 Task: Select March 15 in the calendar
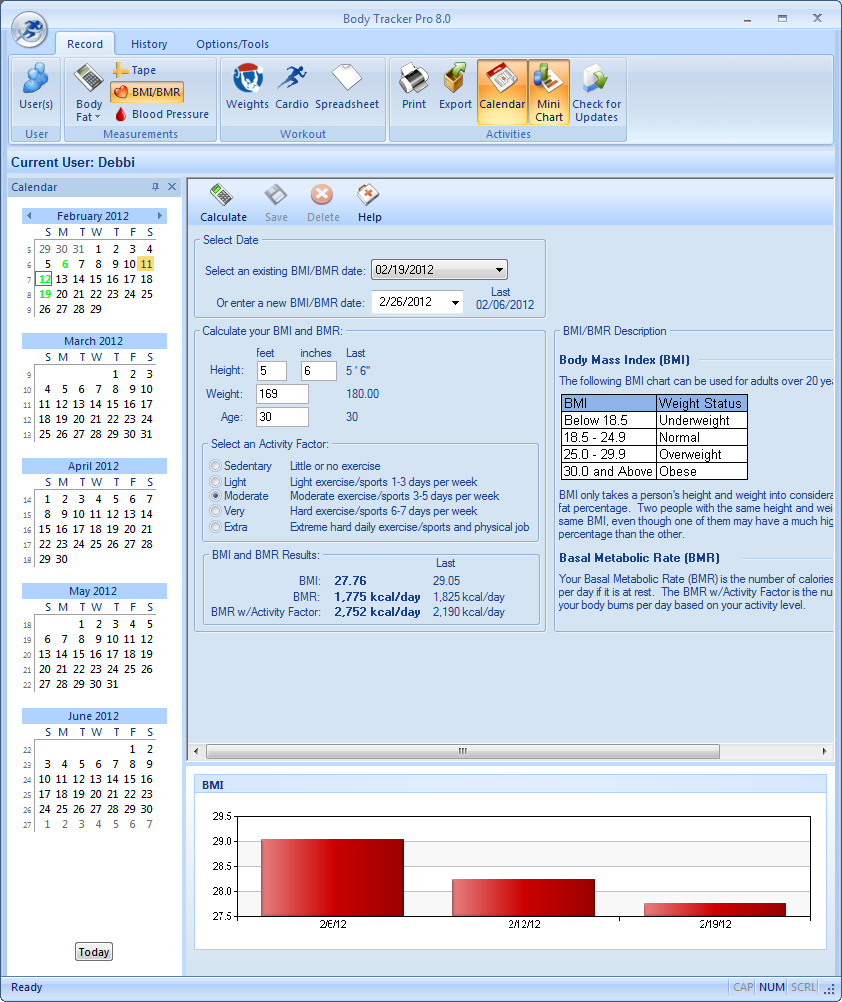pyautogui.click(x=112, y=404)
